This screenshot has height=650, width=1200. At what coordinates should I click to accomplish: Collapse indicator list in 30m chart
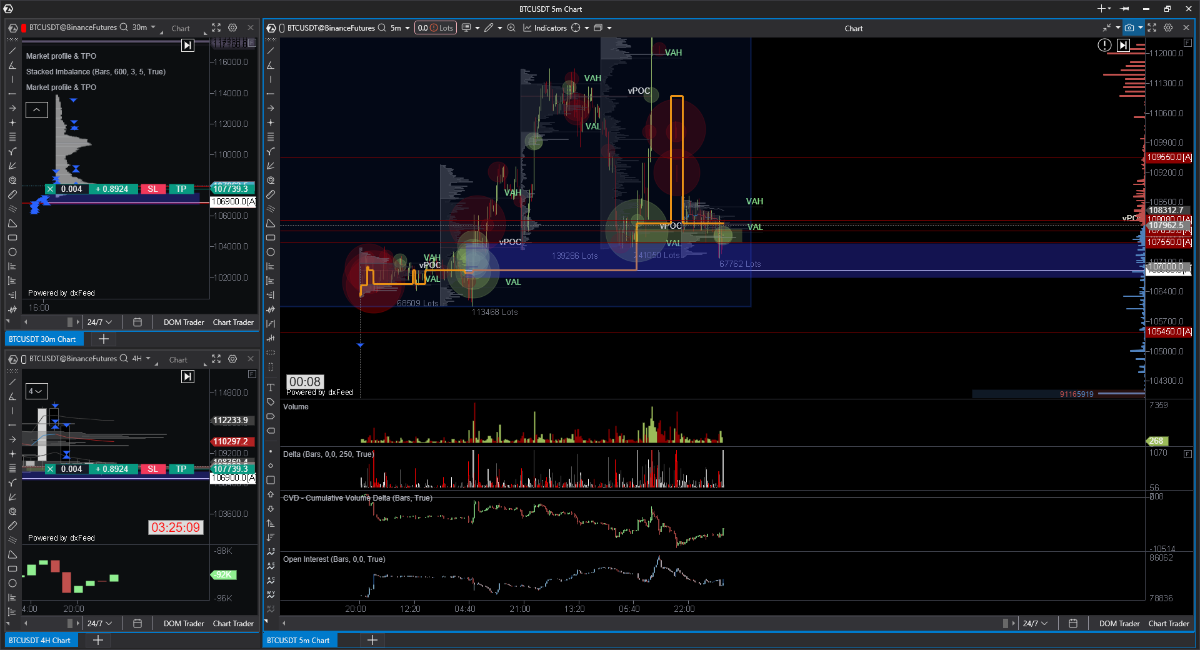(35, 109)
